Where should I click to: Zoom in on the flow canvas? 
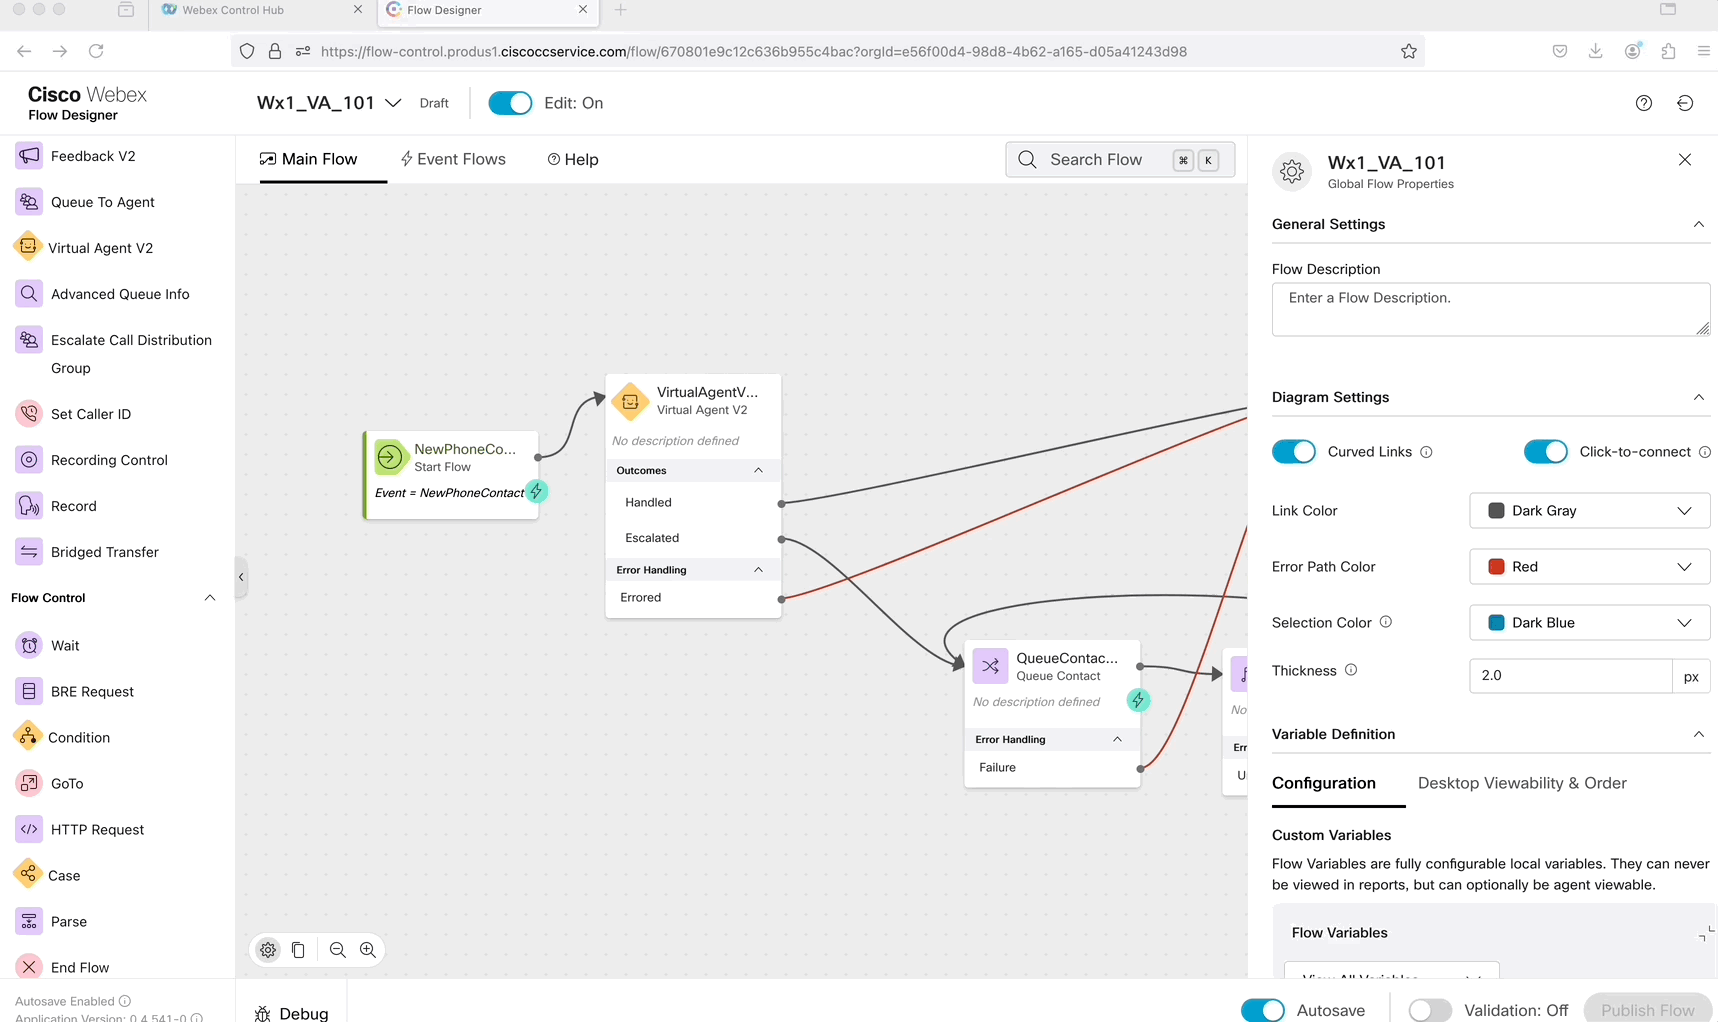pos(368,950)
